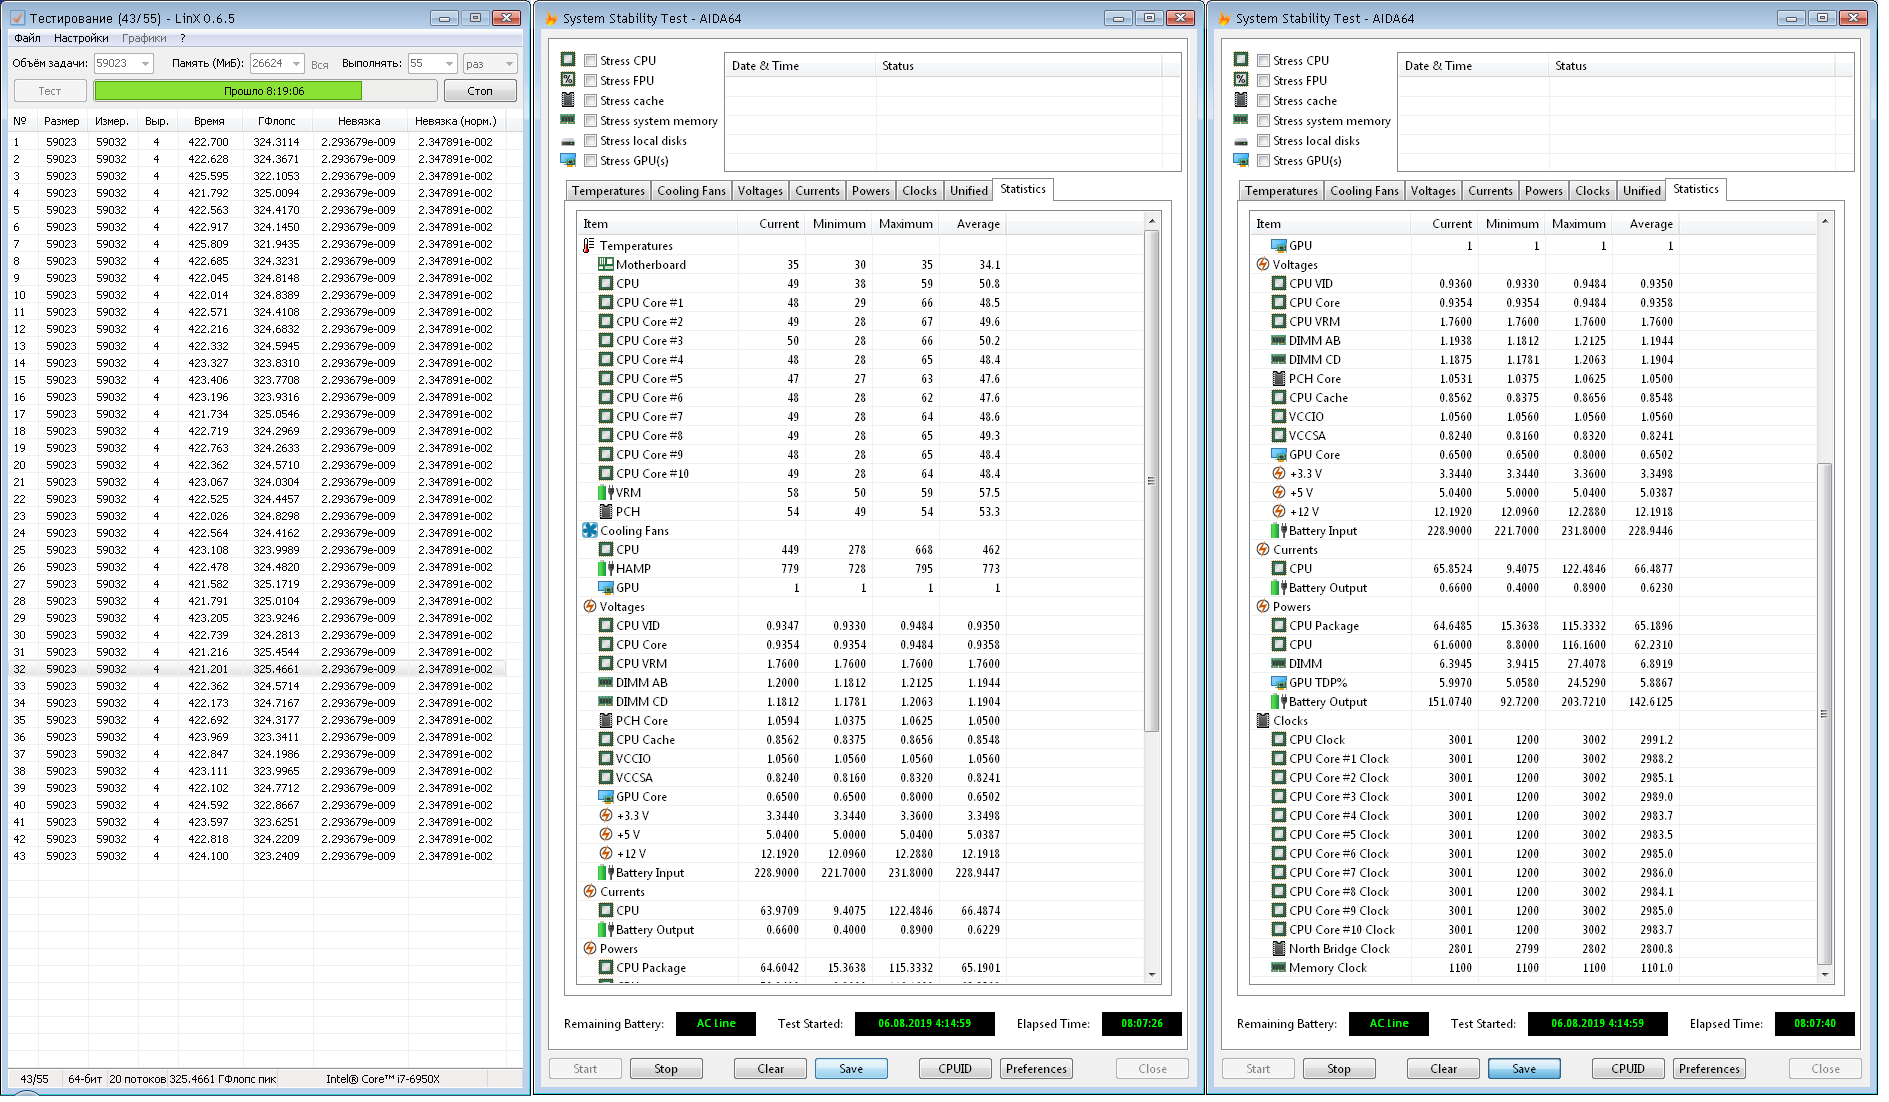Click the Stop button in the middle AIDA64 window
Image resolution: width=1889 pixels, height=1102 pixels.
666,1069
